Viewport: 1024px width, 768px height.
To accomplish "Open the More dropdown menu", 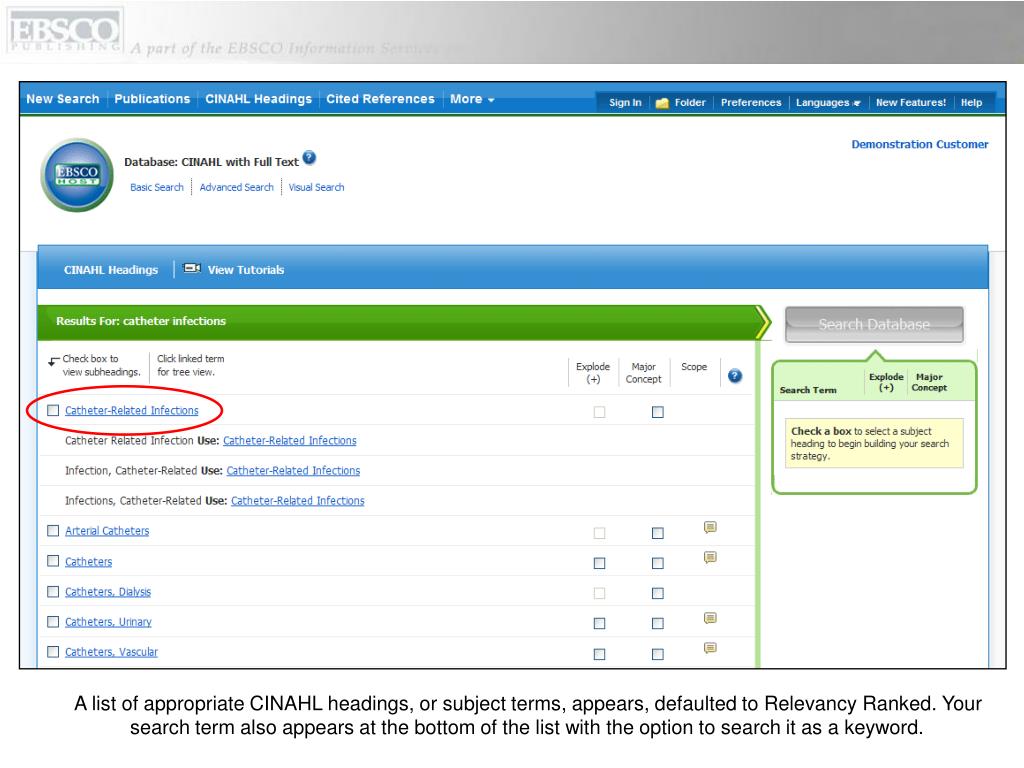I will pos(472,99).
